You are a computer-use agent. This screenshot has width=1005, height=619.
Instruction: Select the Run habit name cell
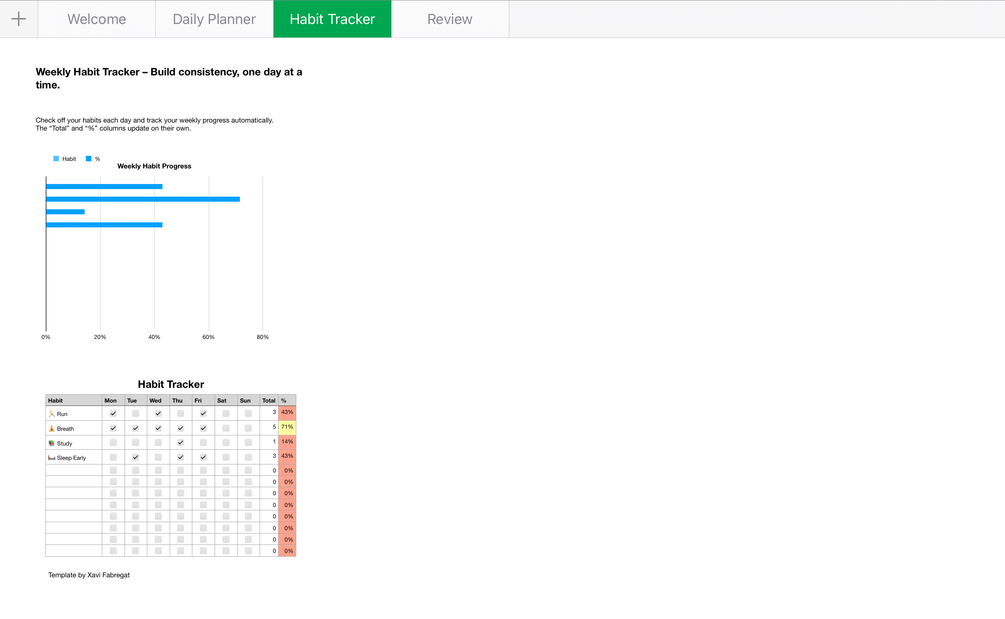pos(74,413)
